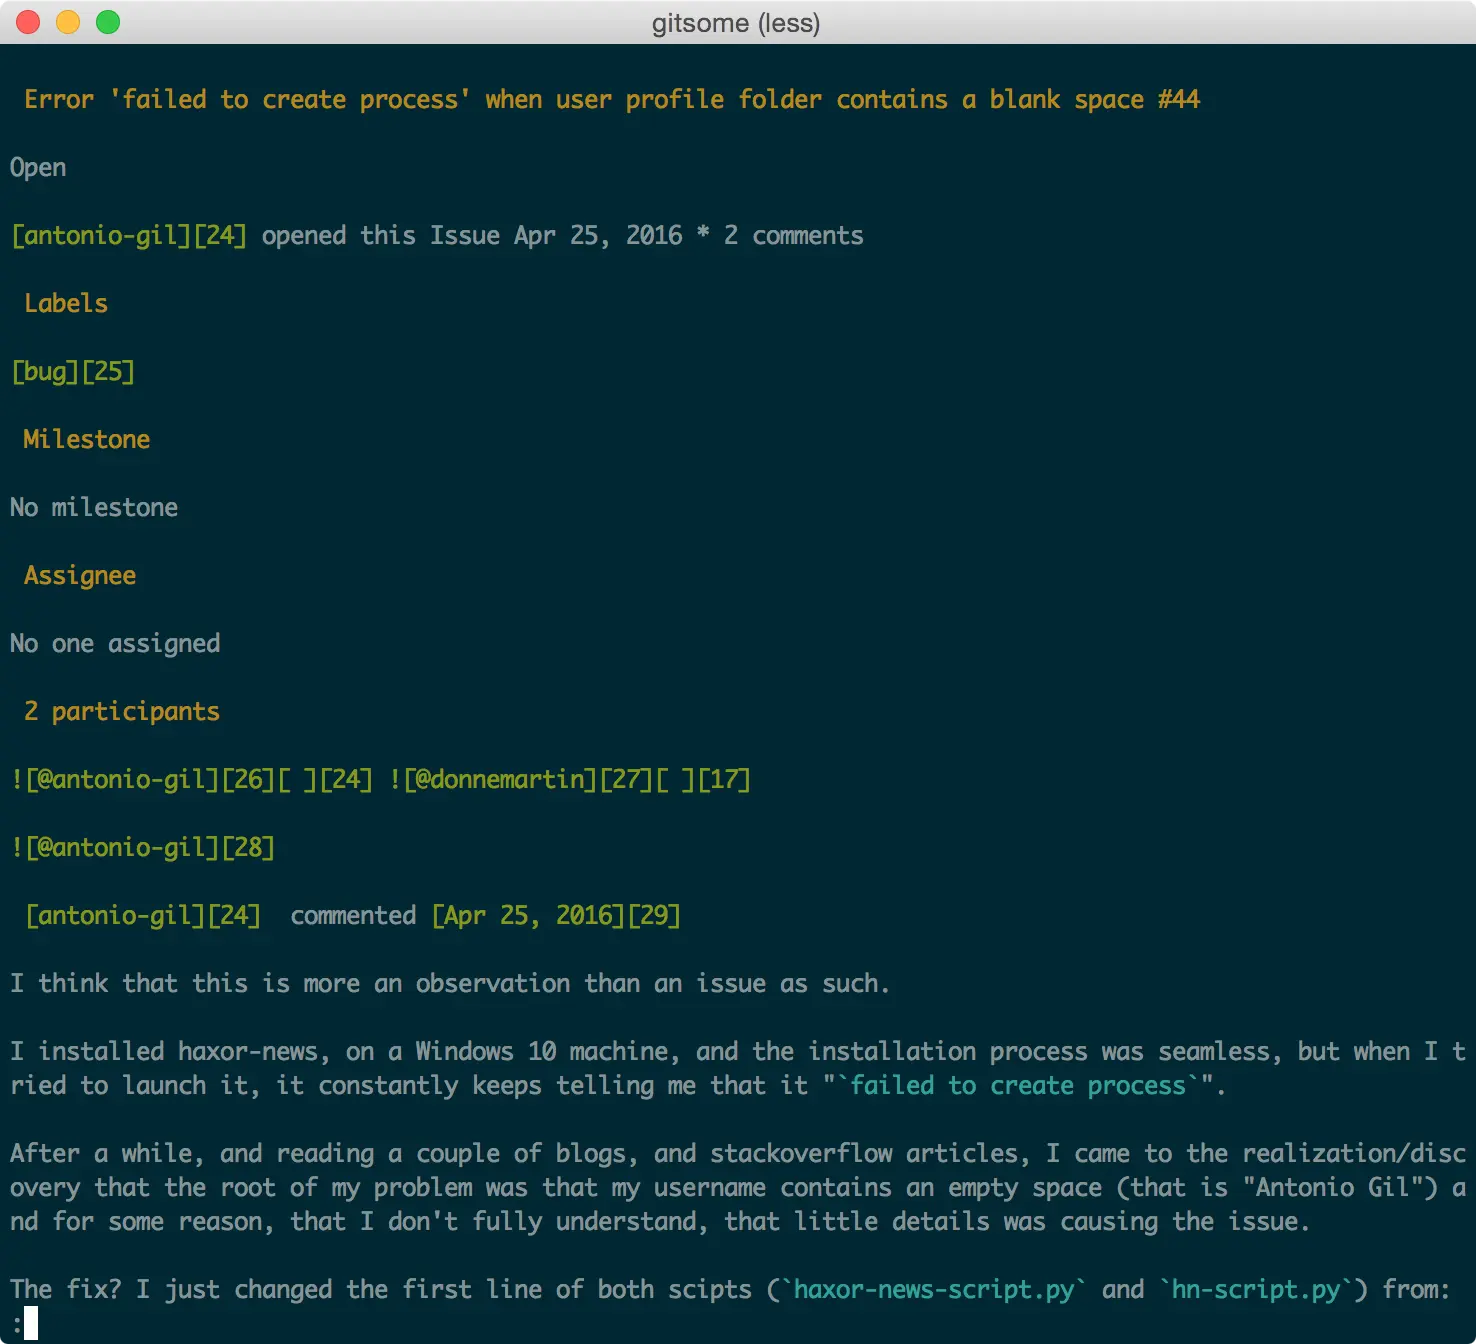Viewport: 1476px width, 1344px height.
Task: Click the [Apr 25, 2016][29] comment date link
Action: [556, 916]
